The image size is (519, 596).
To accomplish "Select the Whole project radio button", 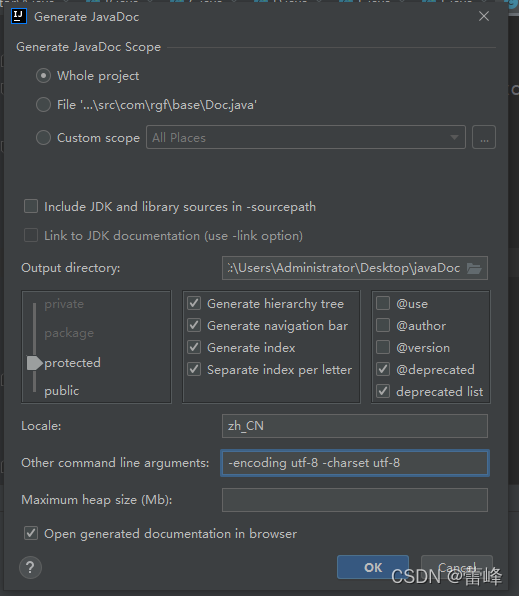I will point(43,76).
